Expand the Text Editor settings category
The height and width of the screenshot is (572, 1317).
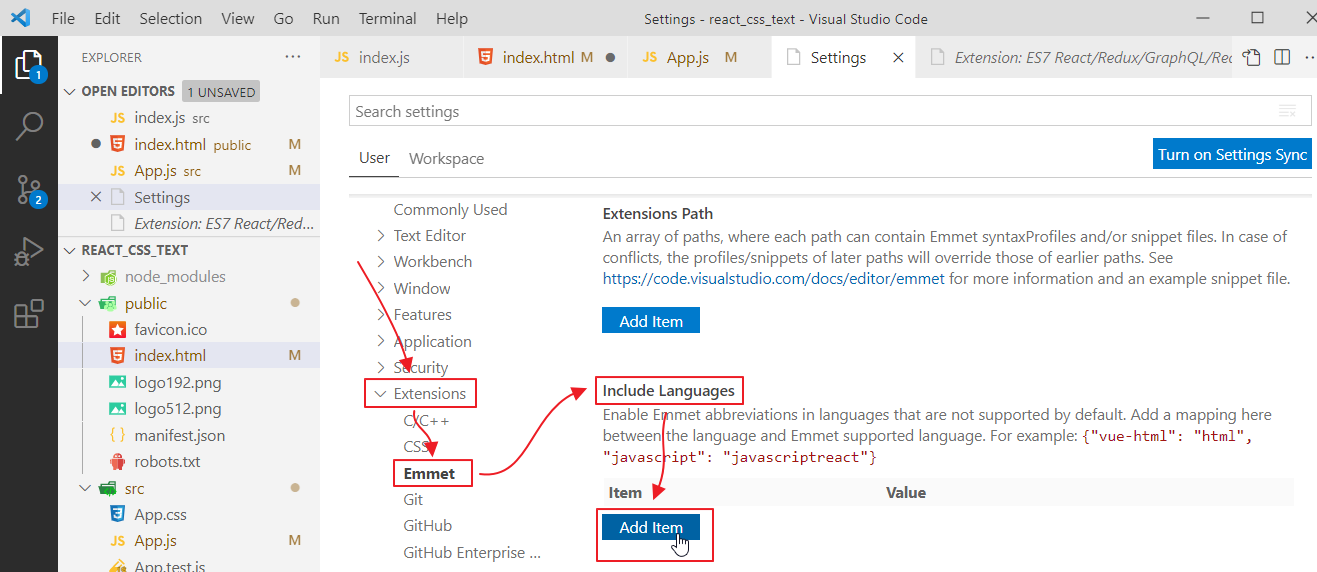pyautogui.click(x=380, y=236)
